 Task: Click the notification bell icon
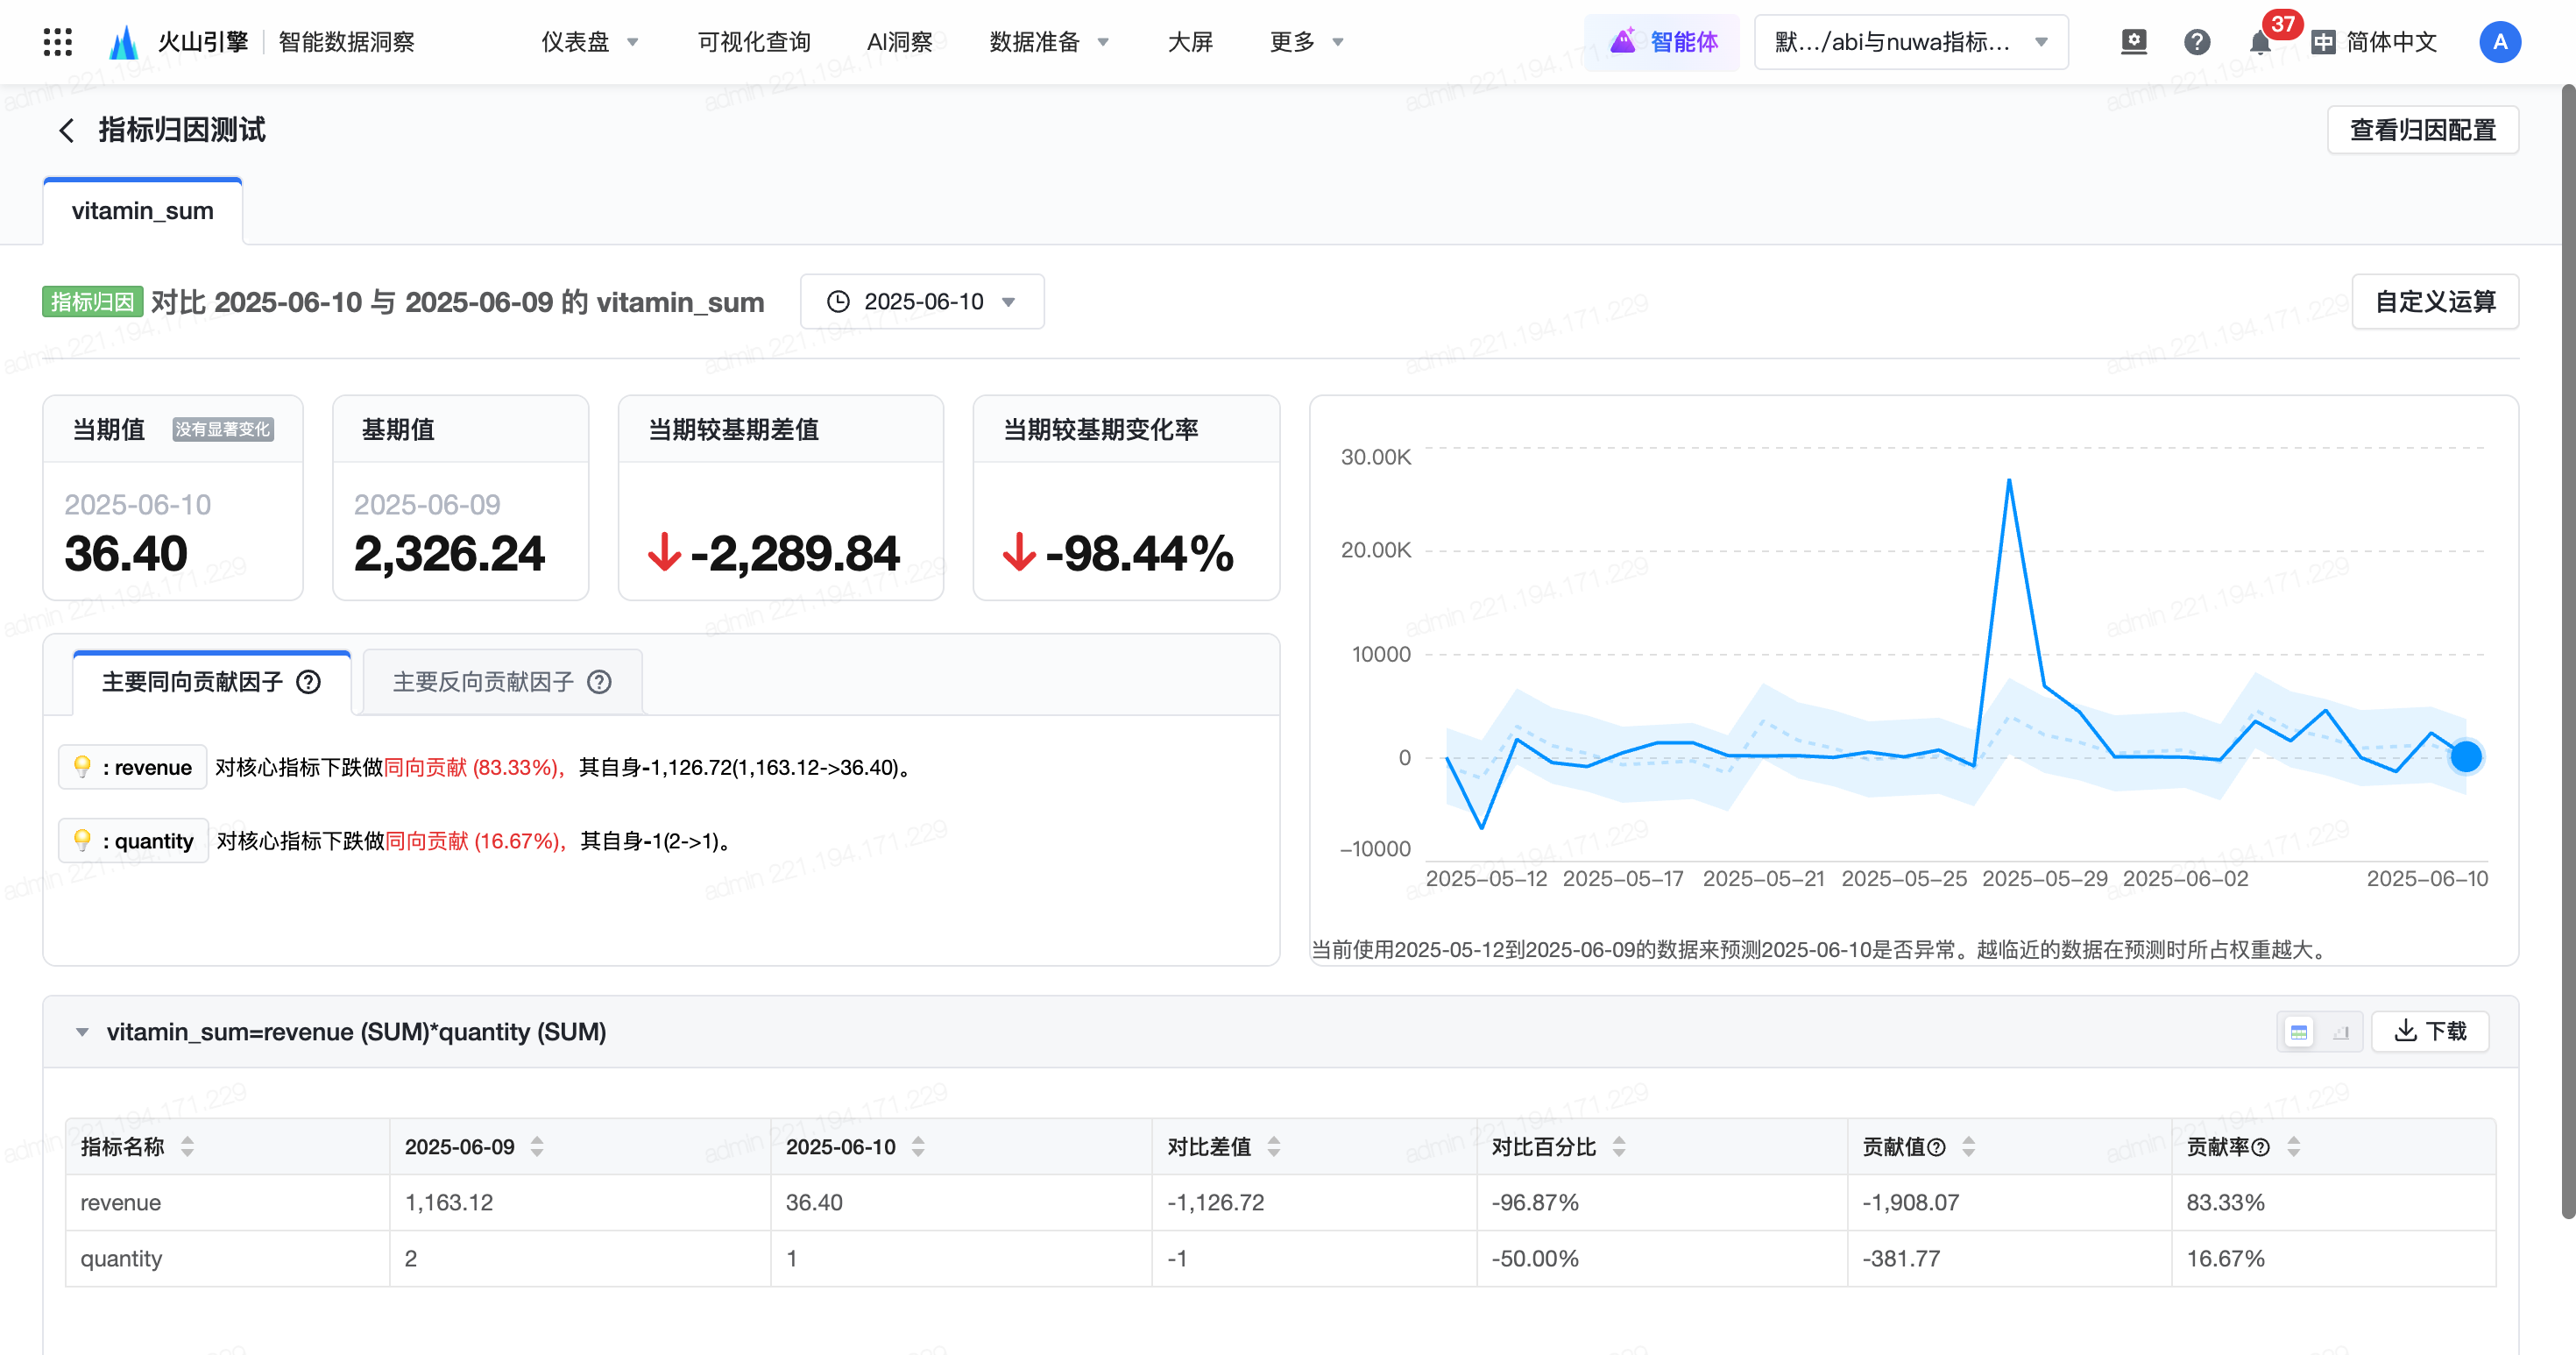click(2259, 43)
